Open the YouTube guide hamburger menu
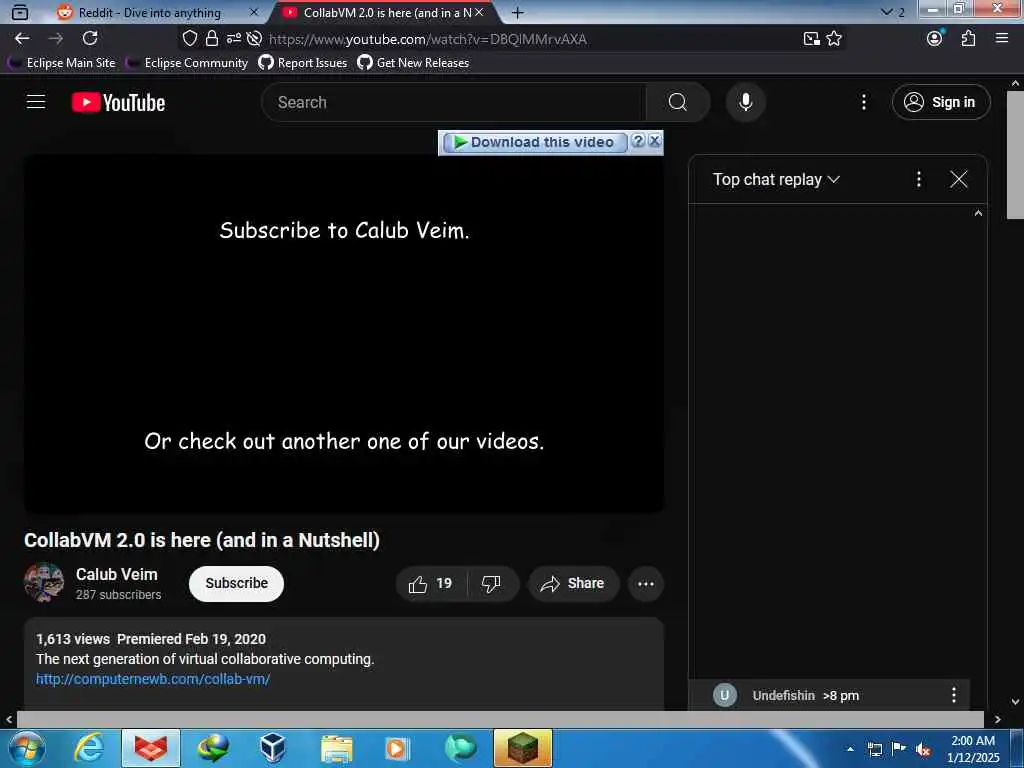 pos(36,102)
